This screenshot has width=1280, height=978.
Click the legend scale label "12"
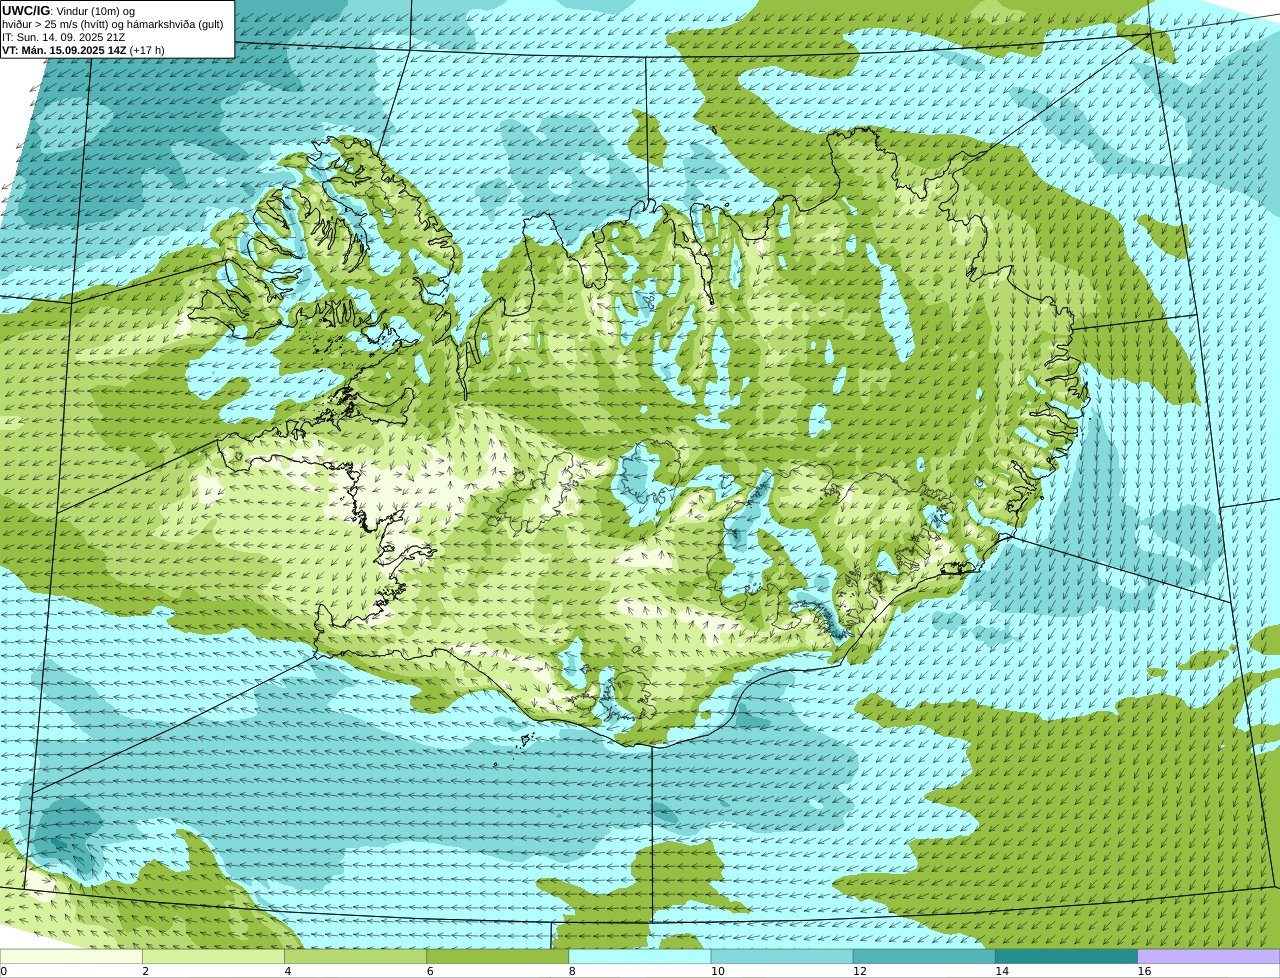click(x=859, y=971)
